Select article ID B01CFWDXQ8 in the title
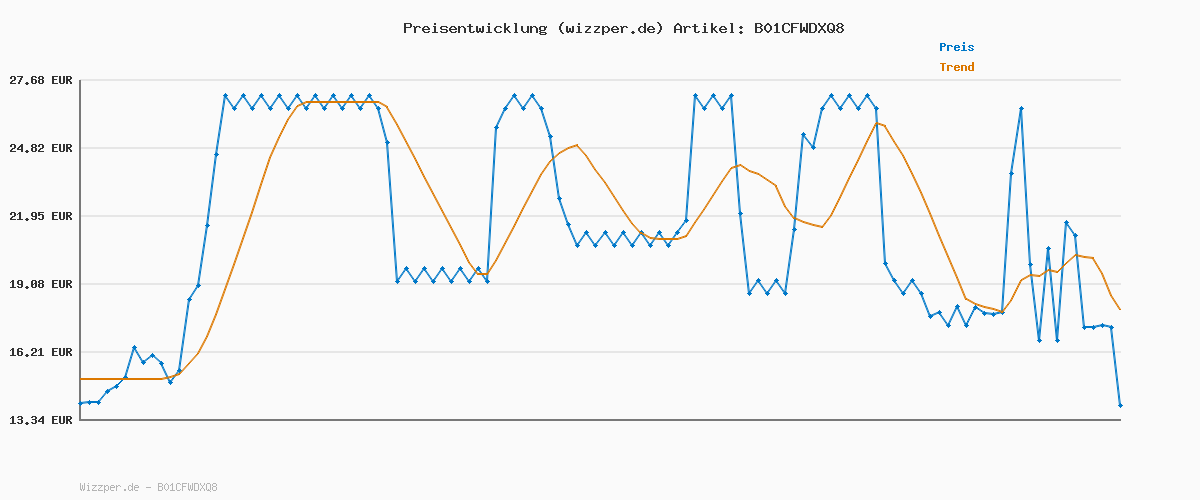The width and height of the screenshot is (1200, 500). [x=798, y=28]
